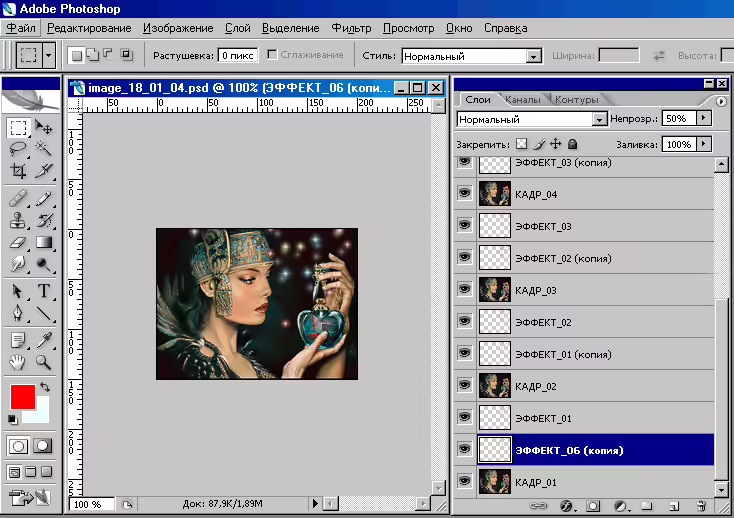Open the Заливка fill slider arrow

(x=704, y=144)
